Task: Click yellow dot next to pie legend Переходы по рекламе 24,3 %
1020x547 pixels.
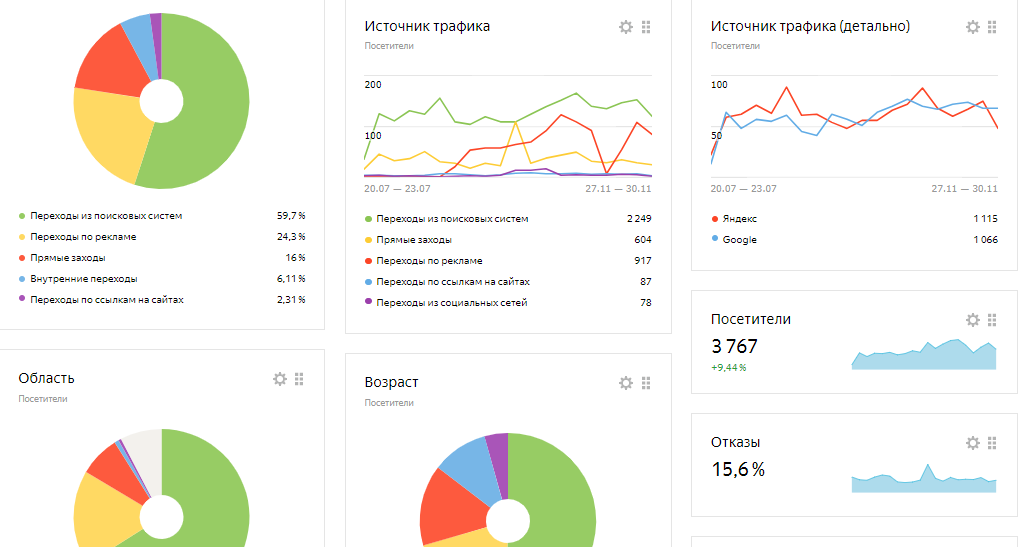Action: point(22,237)
